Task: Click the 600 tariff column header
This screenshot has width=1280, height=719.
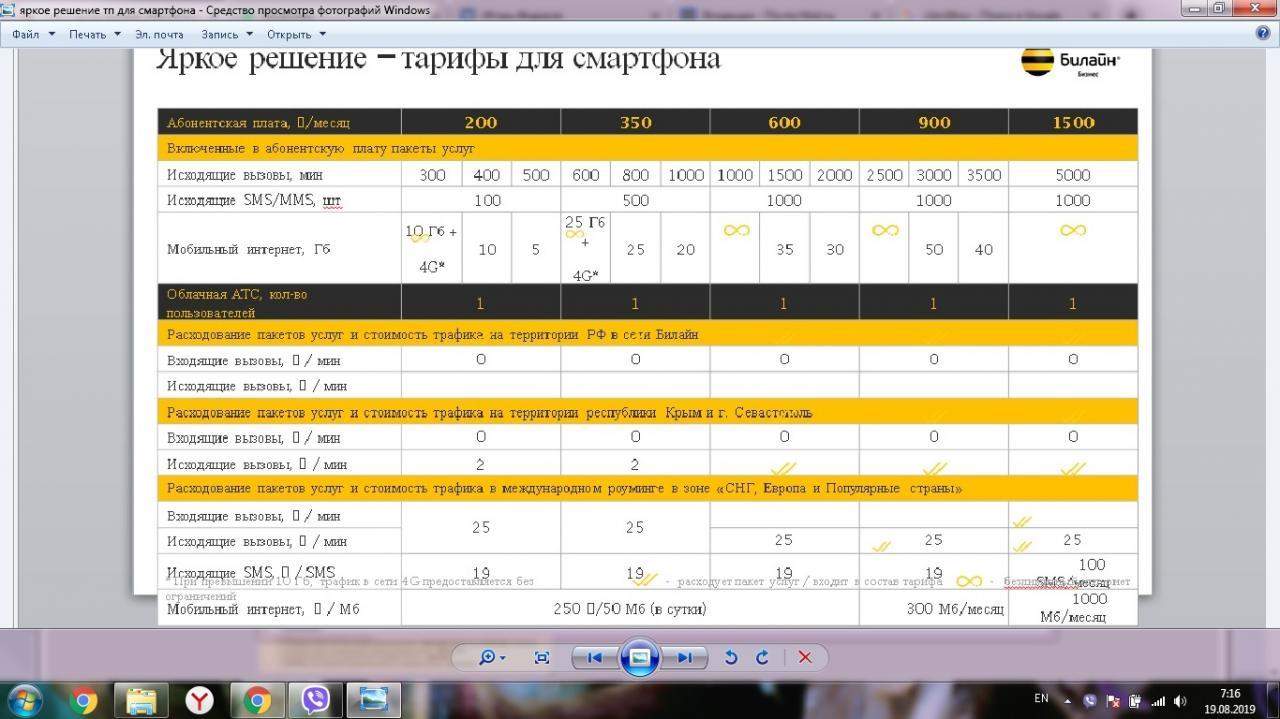Action: [x=784, y=122]
